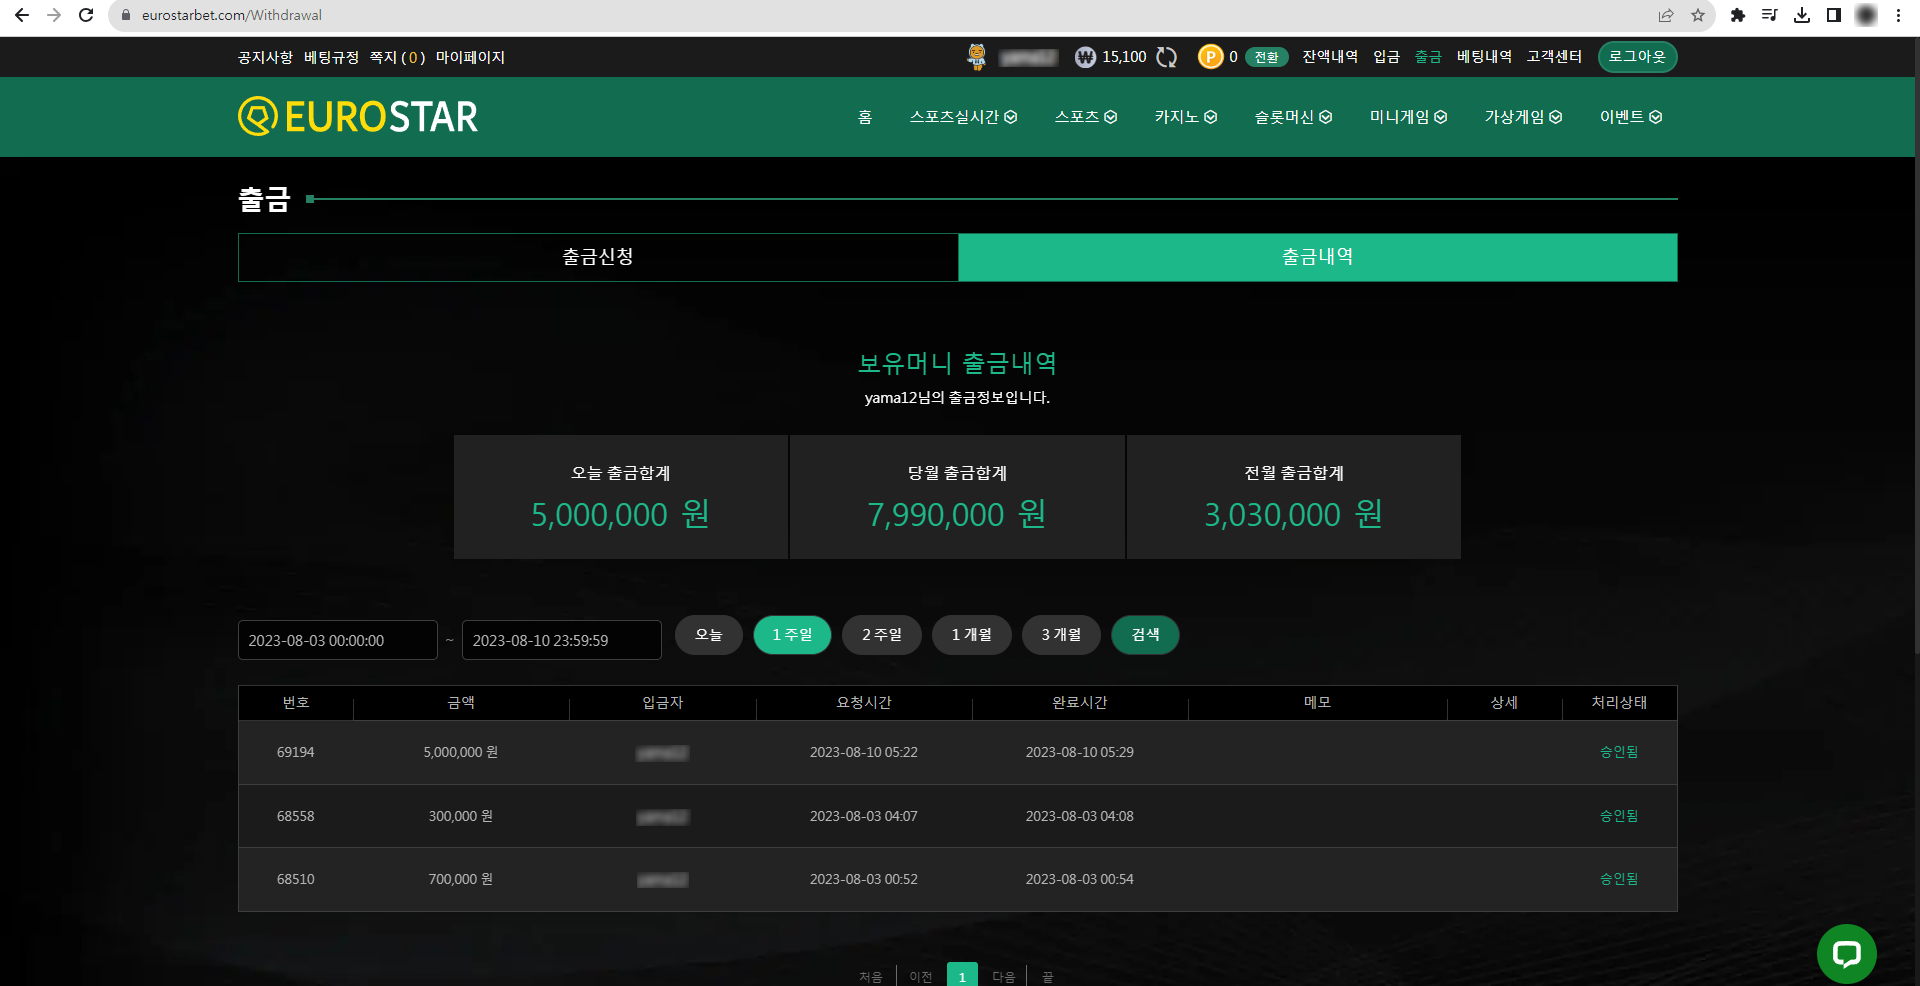The image size is (1920, 986).
Task: Open 출금 withdrawal link in top bar
Action: pyautogui.click(x=1428, y=57)
